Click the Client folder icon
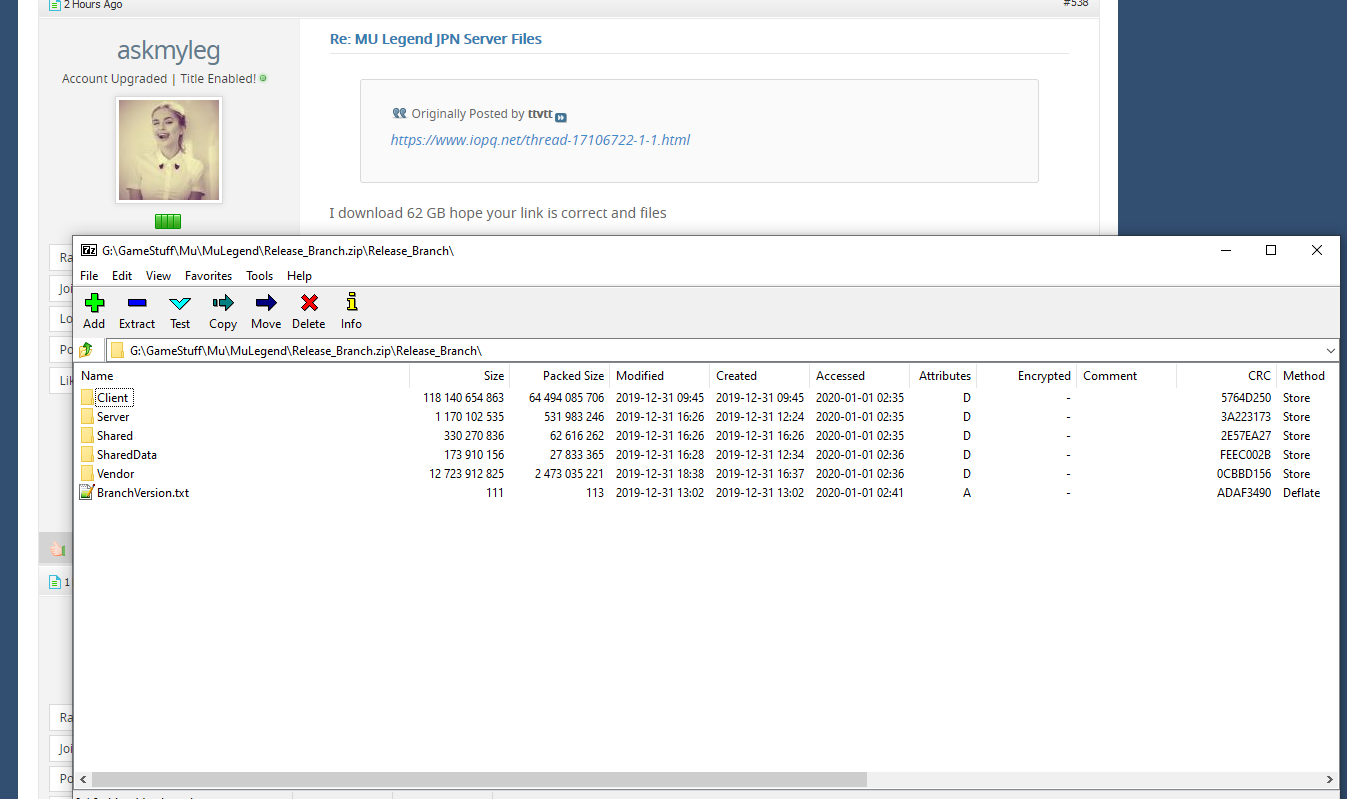 point(87,398)
